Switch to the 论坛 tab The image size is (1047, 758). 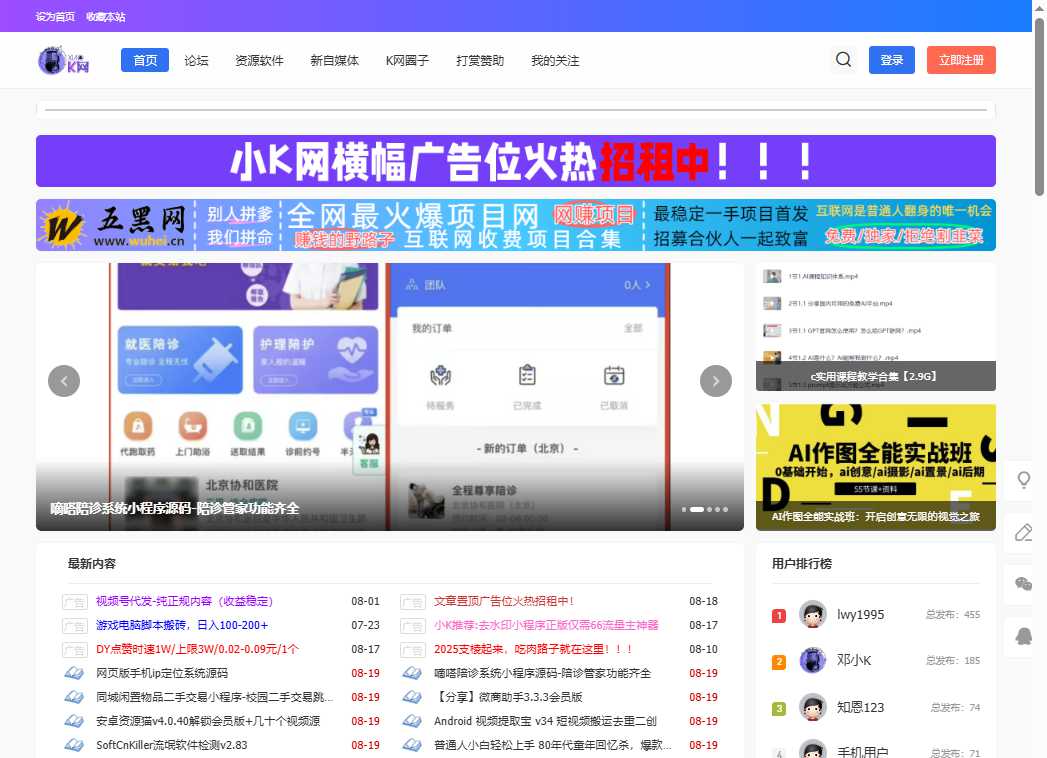coord(196,59)
